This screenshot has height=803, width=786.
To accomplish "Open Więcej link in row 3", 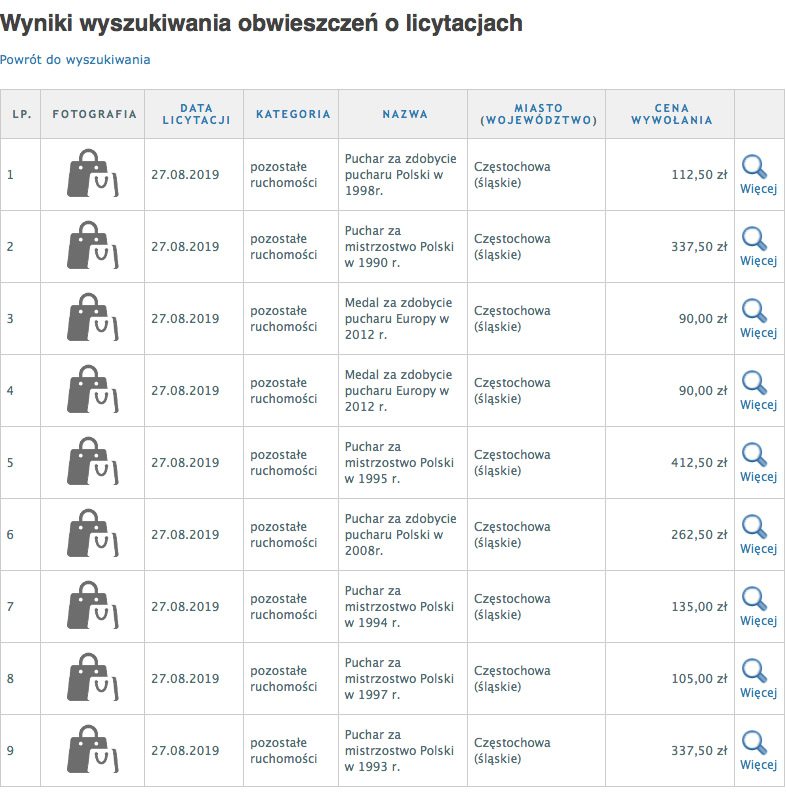I will 758,332.
